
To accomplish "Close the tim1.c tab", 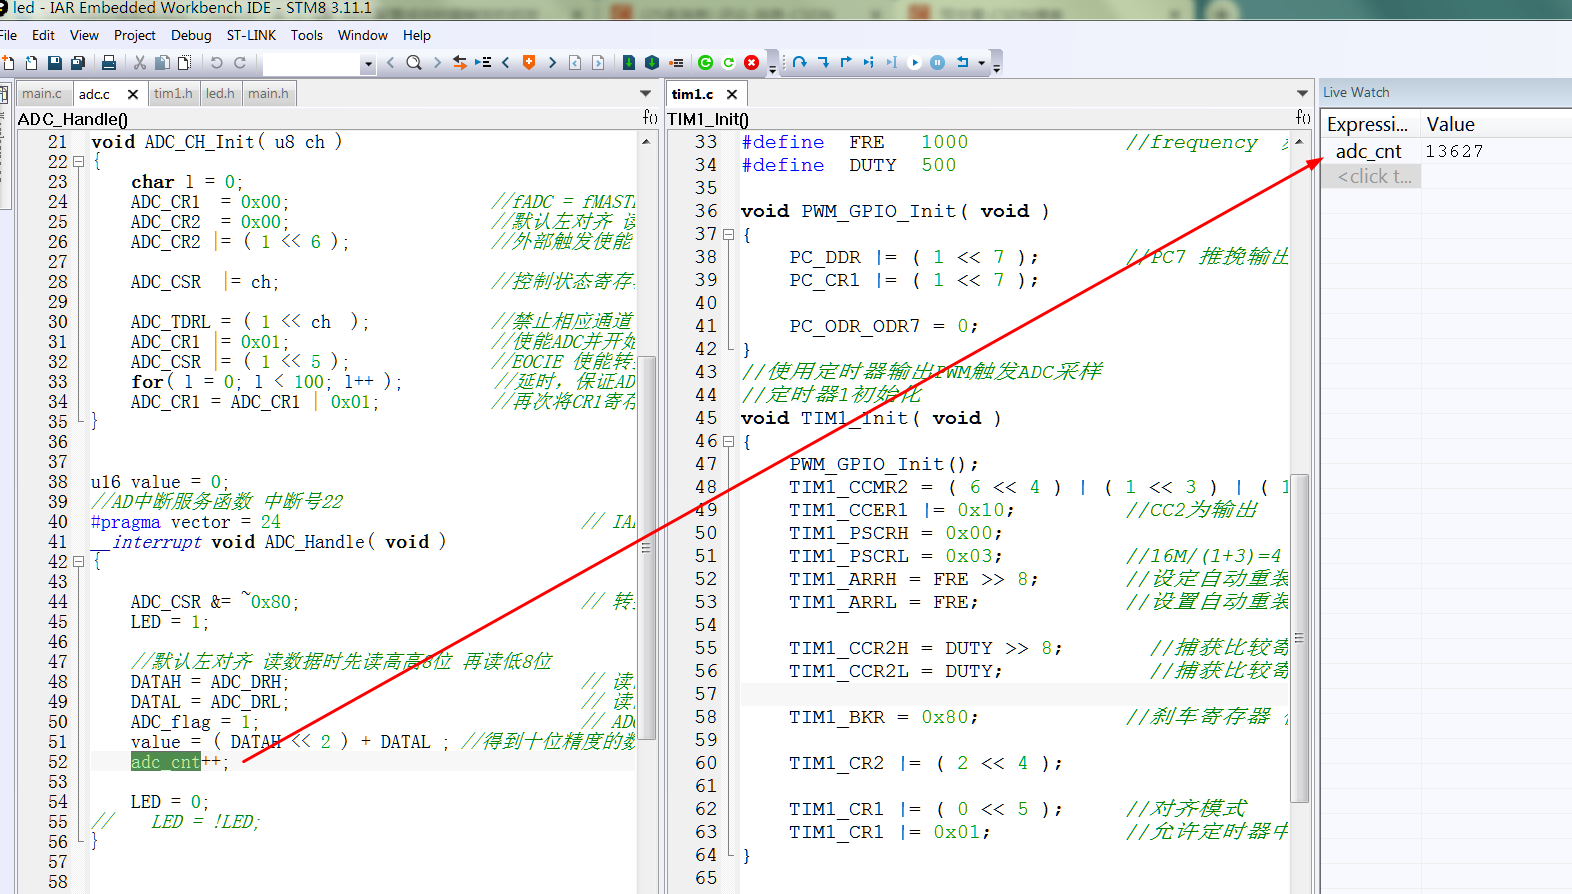I will point(732,94).
